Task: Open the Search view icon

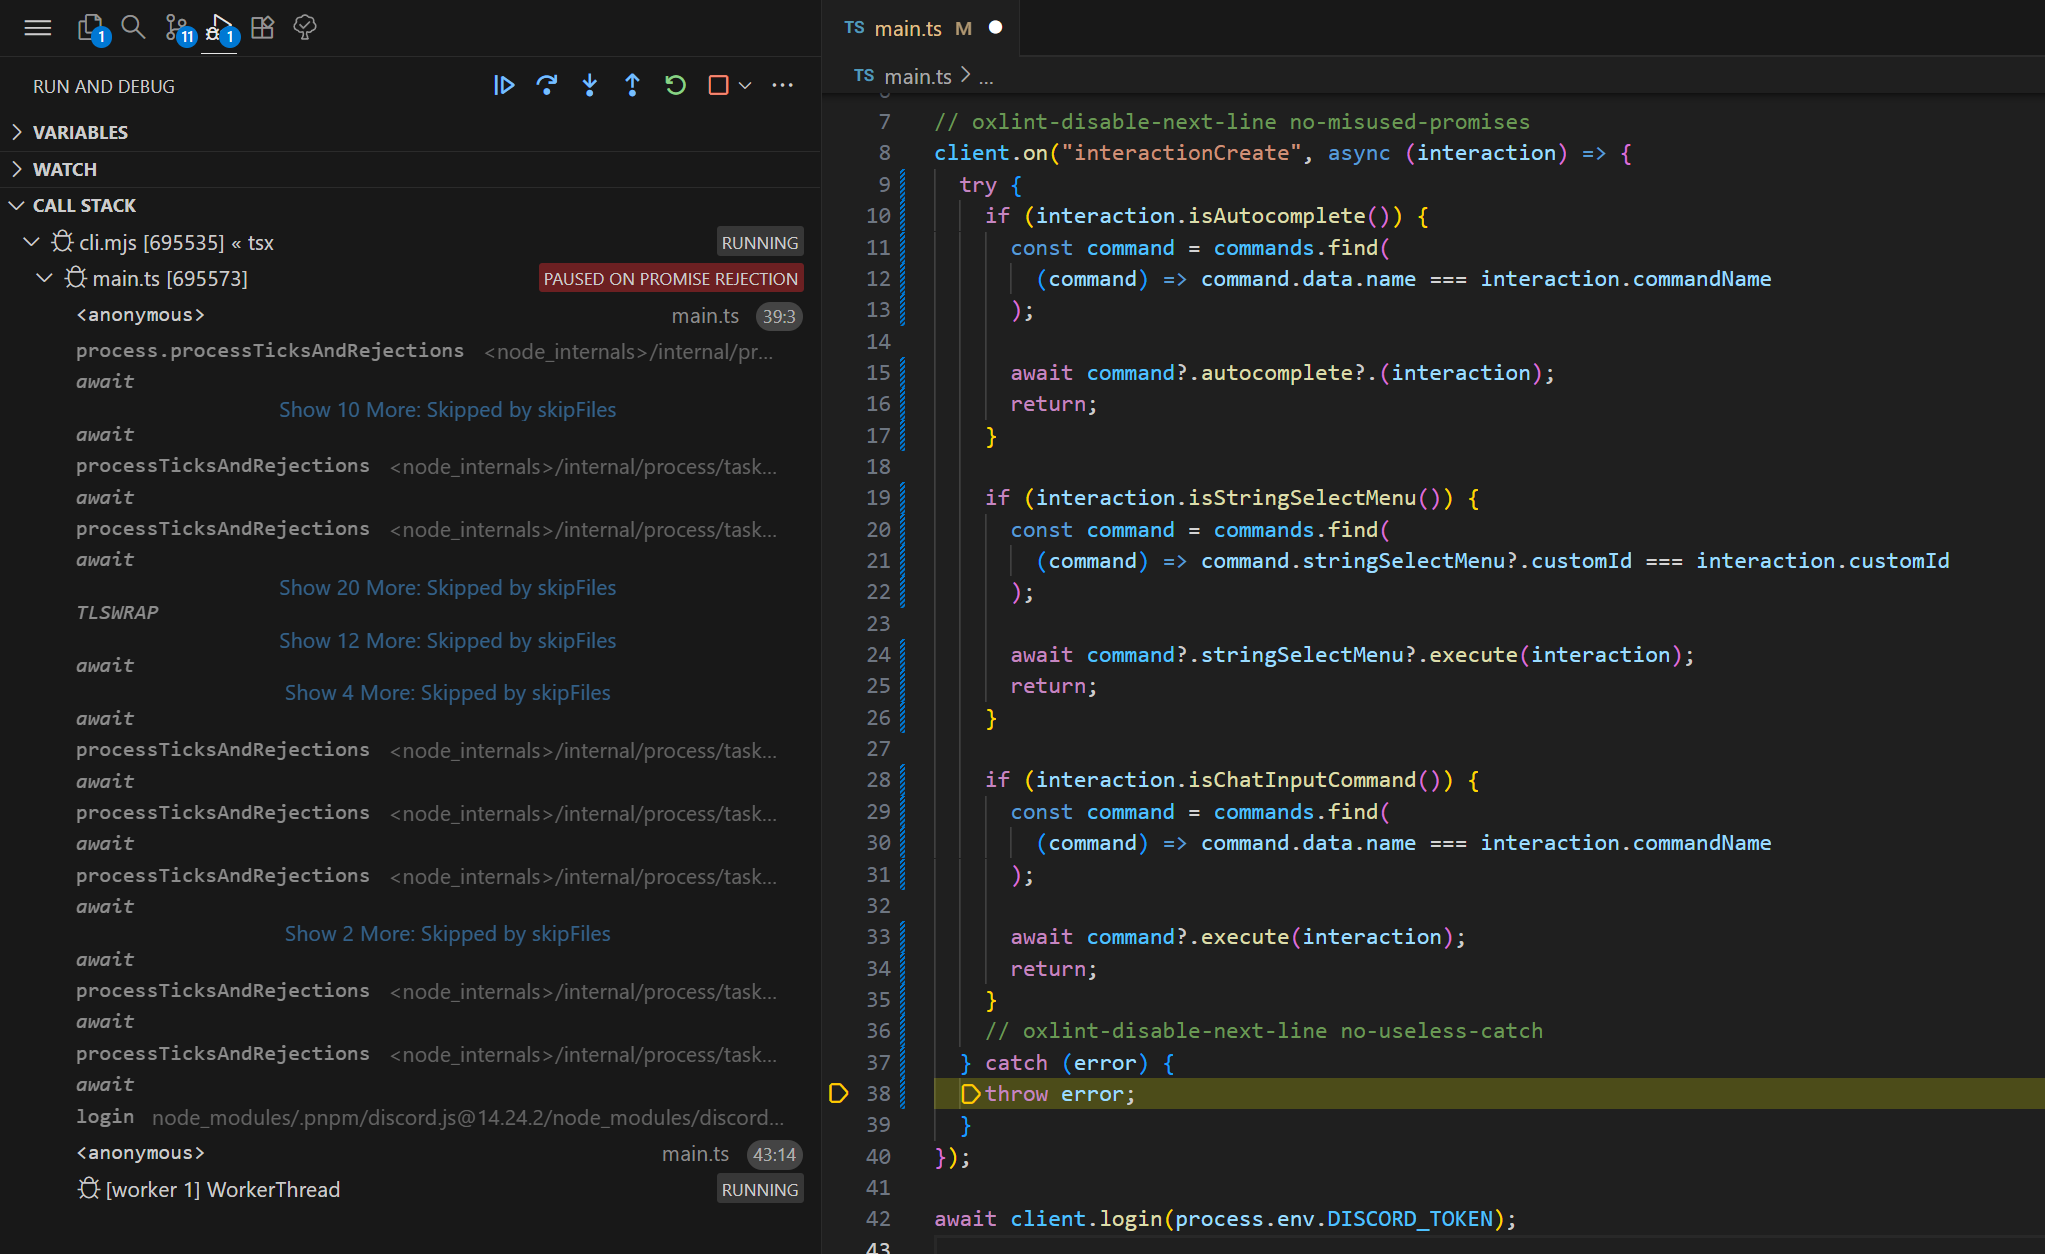Action: [x=133, y=27]
